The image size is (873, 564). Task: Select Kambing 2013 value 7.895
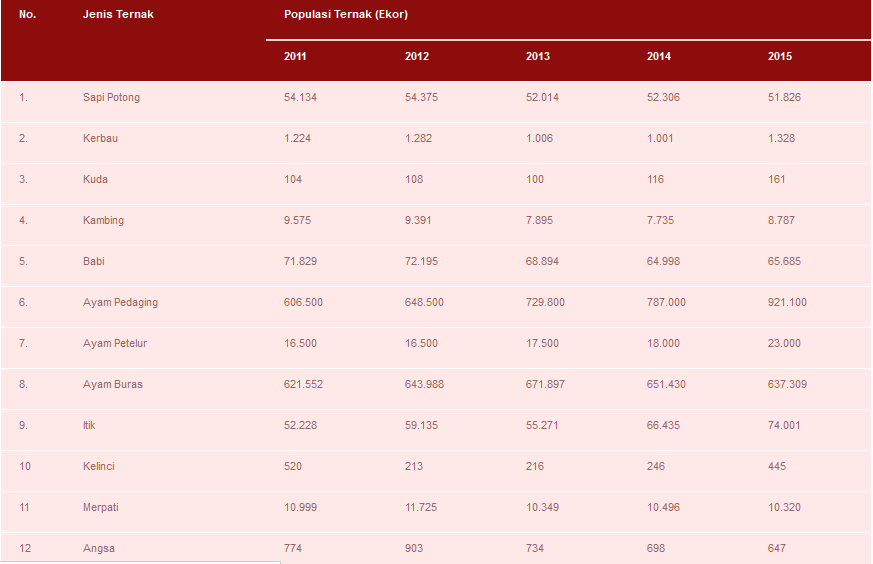540,220
